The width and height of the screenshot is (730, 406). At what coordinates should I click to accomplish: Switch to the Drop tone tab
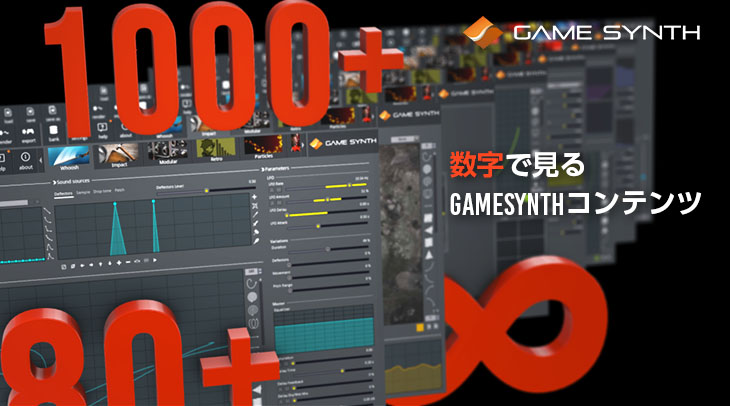point(102,191)
